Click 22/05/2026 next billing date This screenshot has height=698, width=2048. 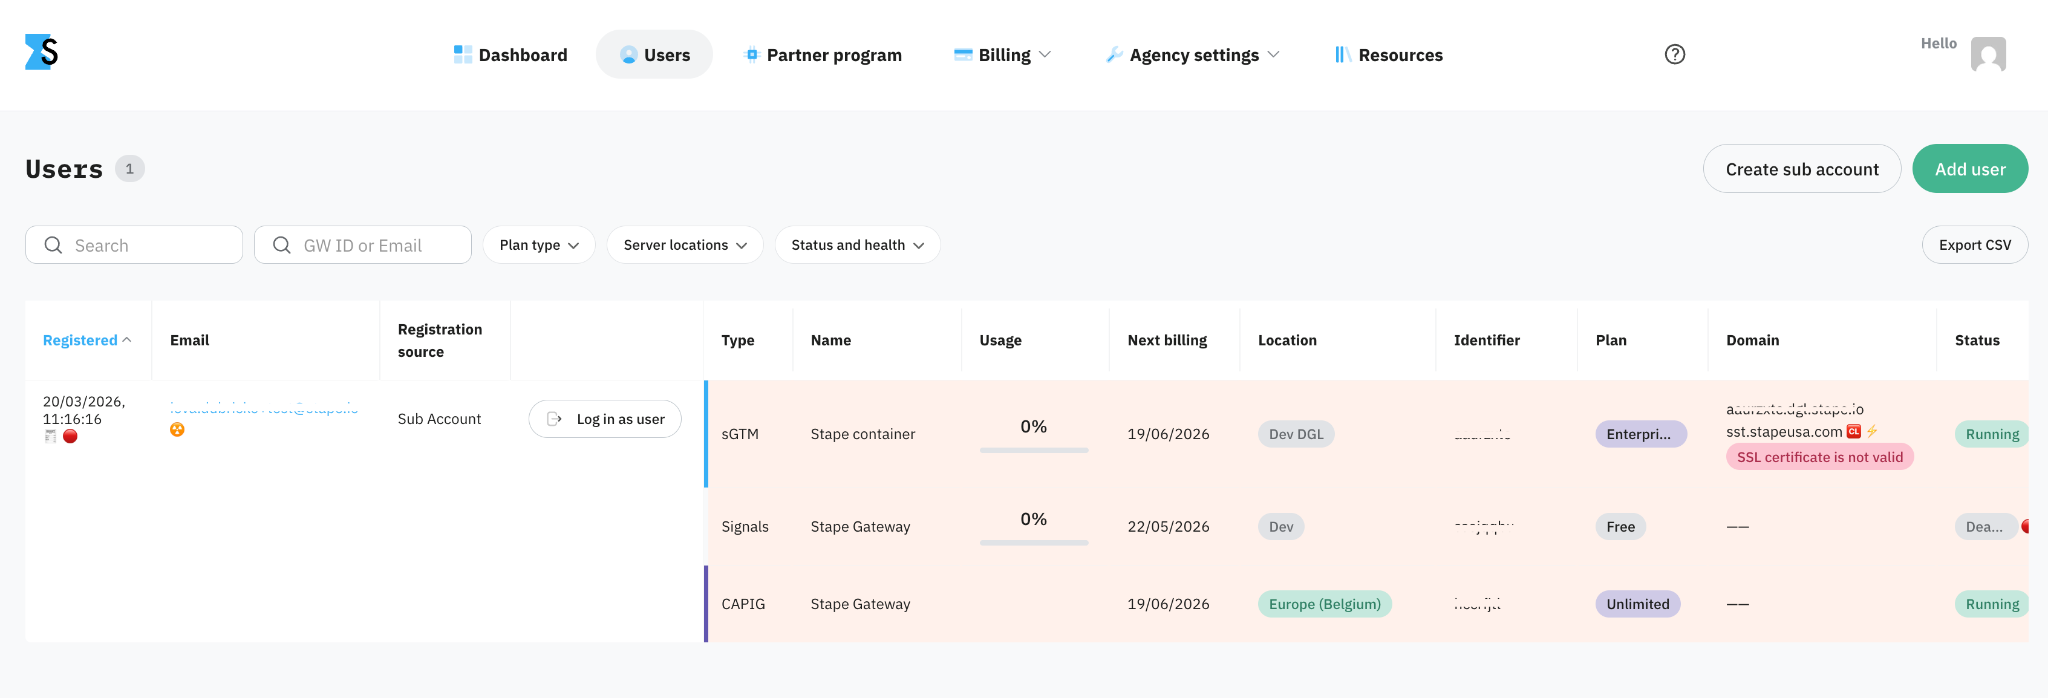tap(1169, 527)
